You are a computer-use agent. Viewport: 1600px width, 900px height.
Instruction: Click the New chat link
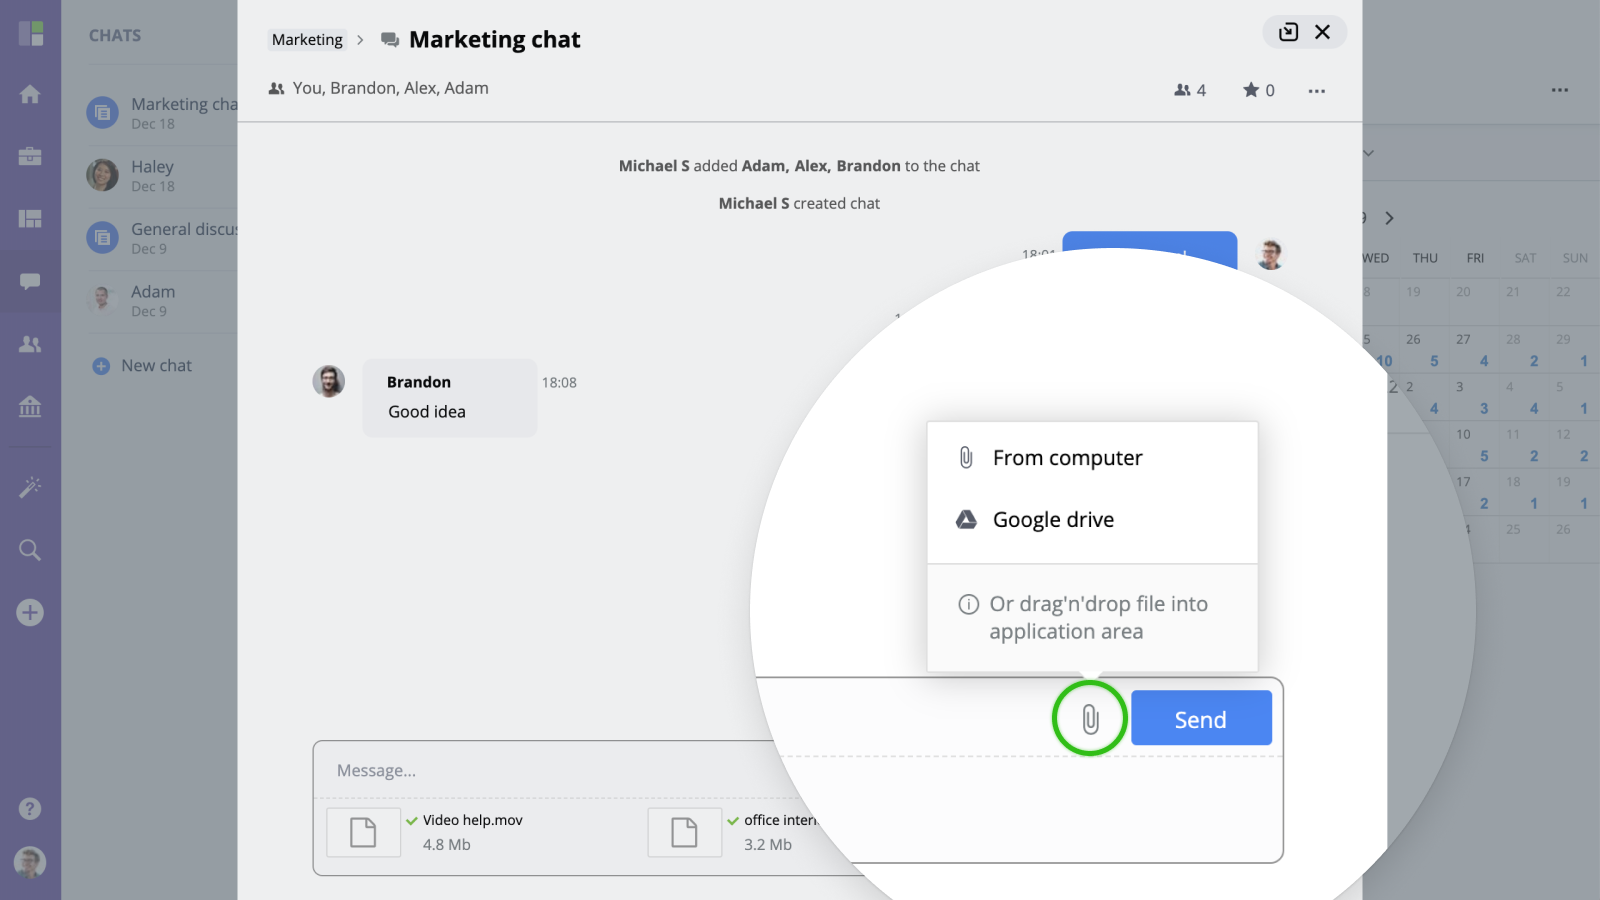click(x=156, y=366)
